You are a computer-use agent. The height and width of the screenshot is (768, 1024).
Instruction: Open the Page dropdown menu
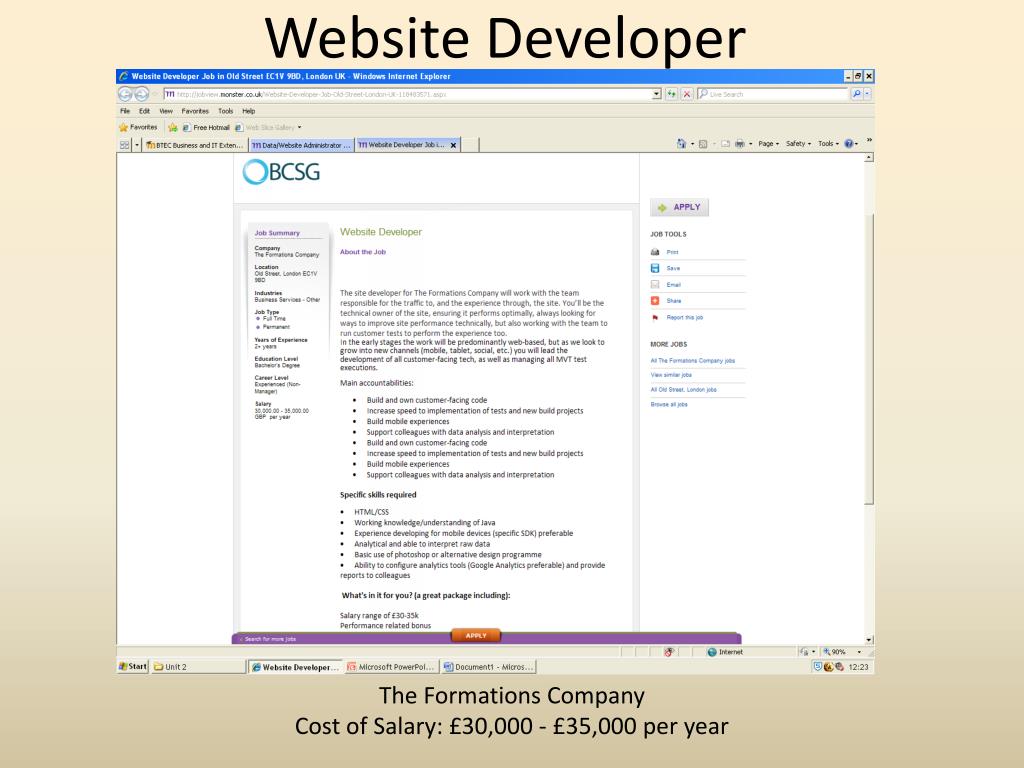(768, 144)
